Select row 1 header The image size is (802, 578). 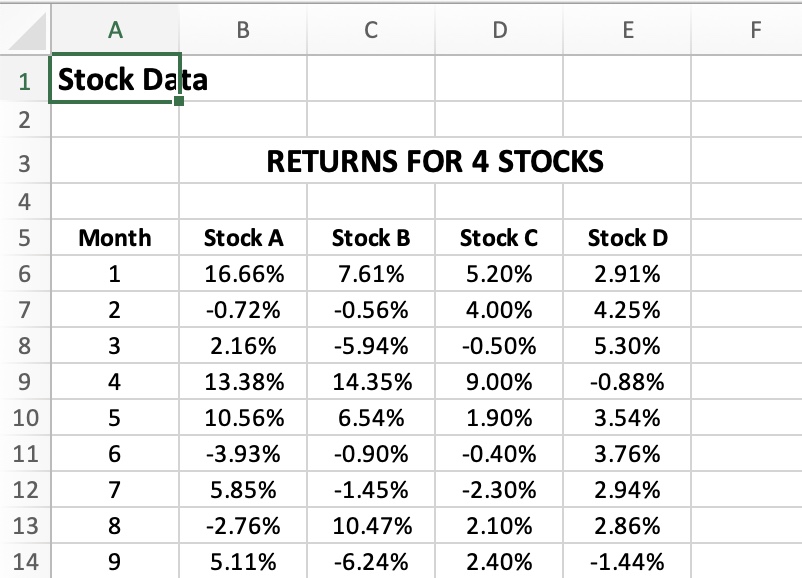point(26,79)
